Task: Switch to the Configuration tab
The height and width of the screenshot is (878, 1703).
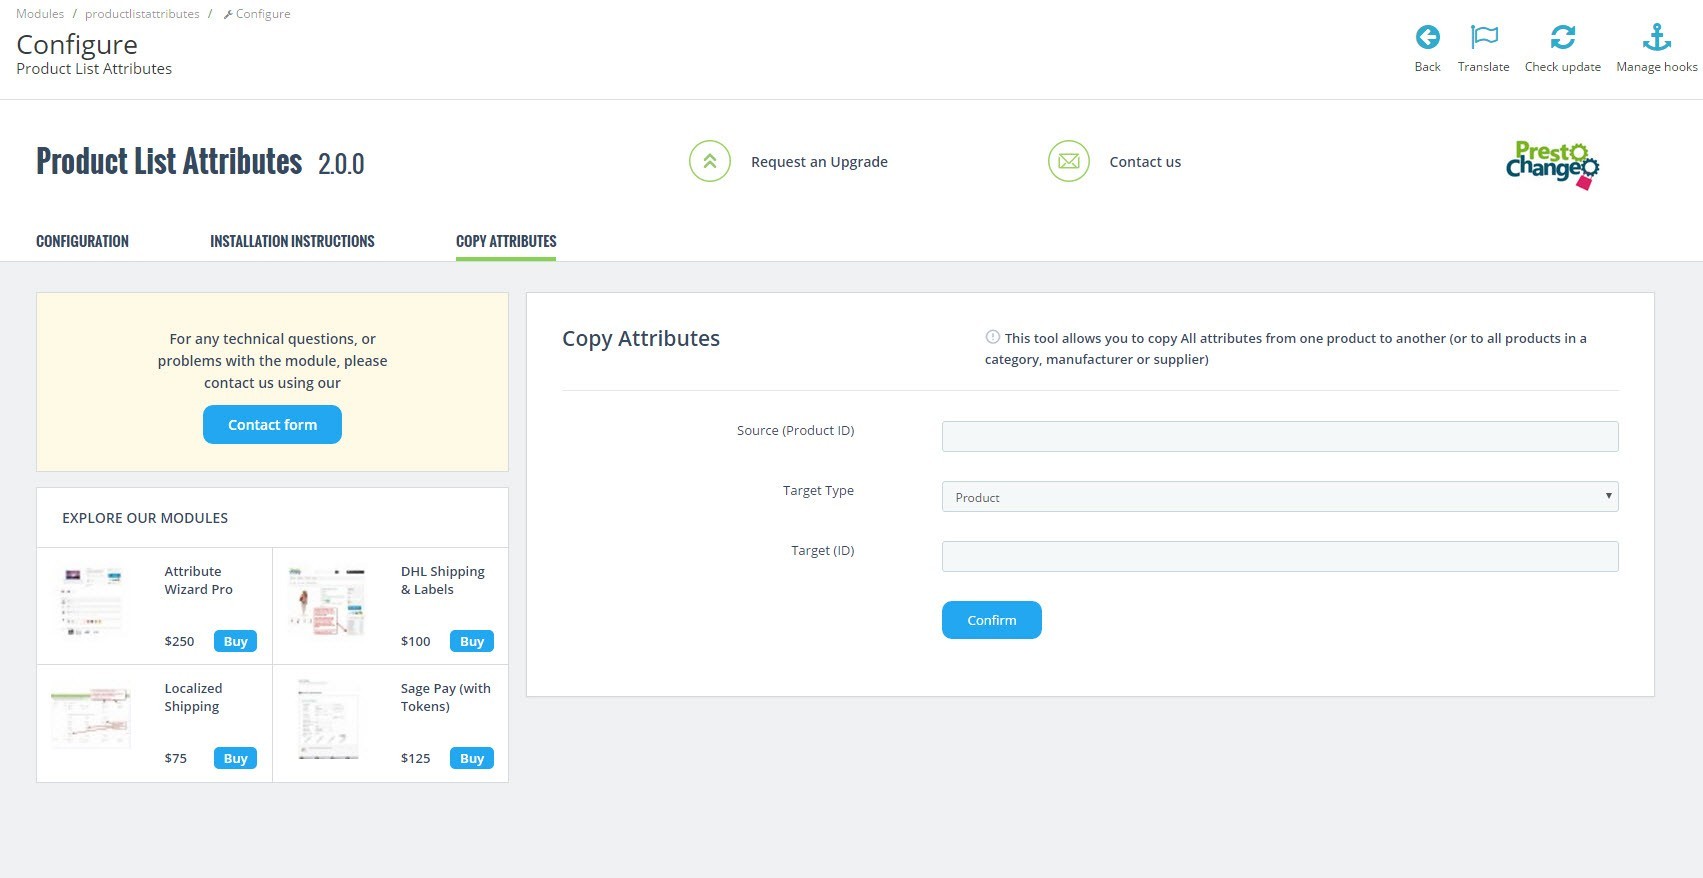Action: click(x=82, y=241)
